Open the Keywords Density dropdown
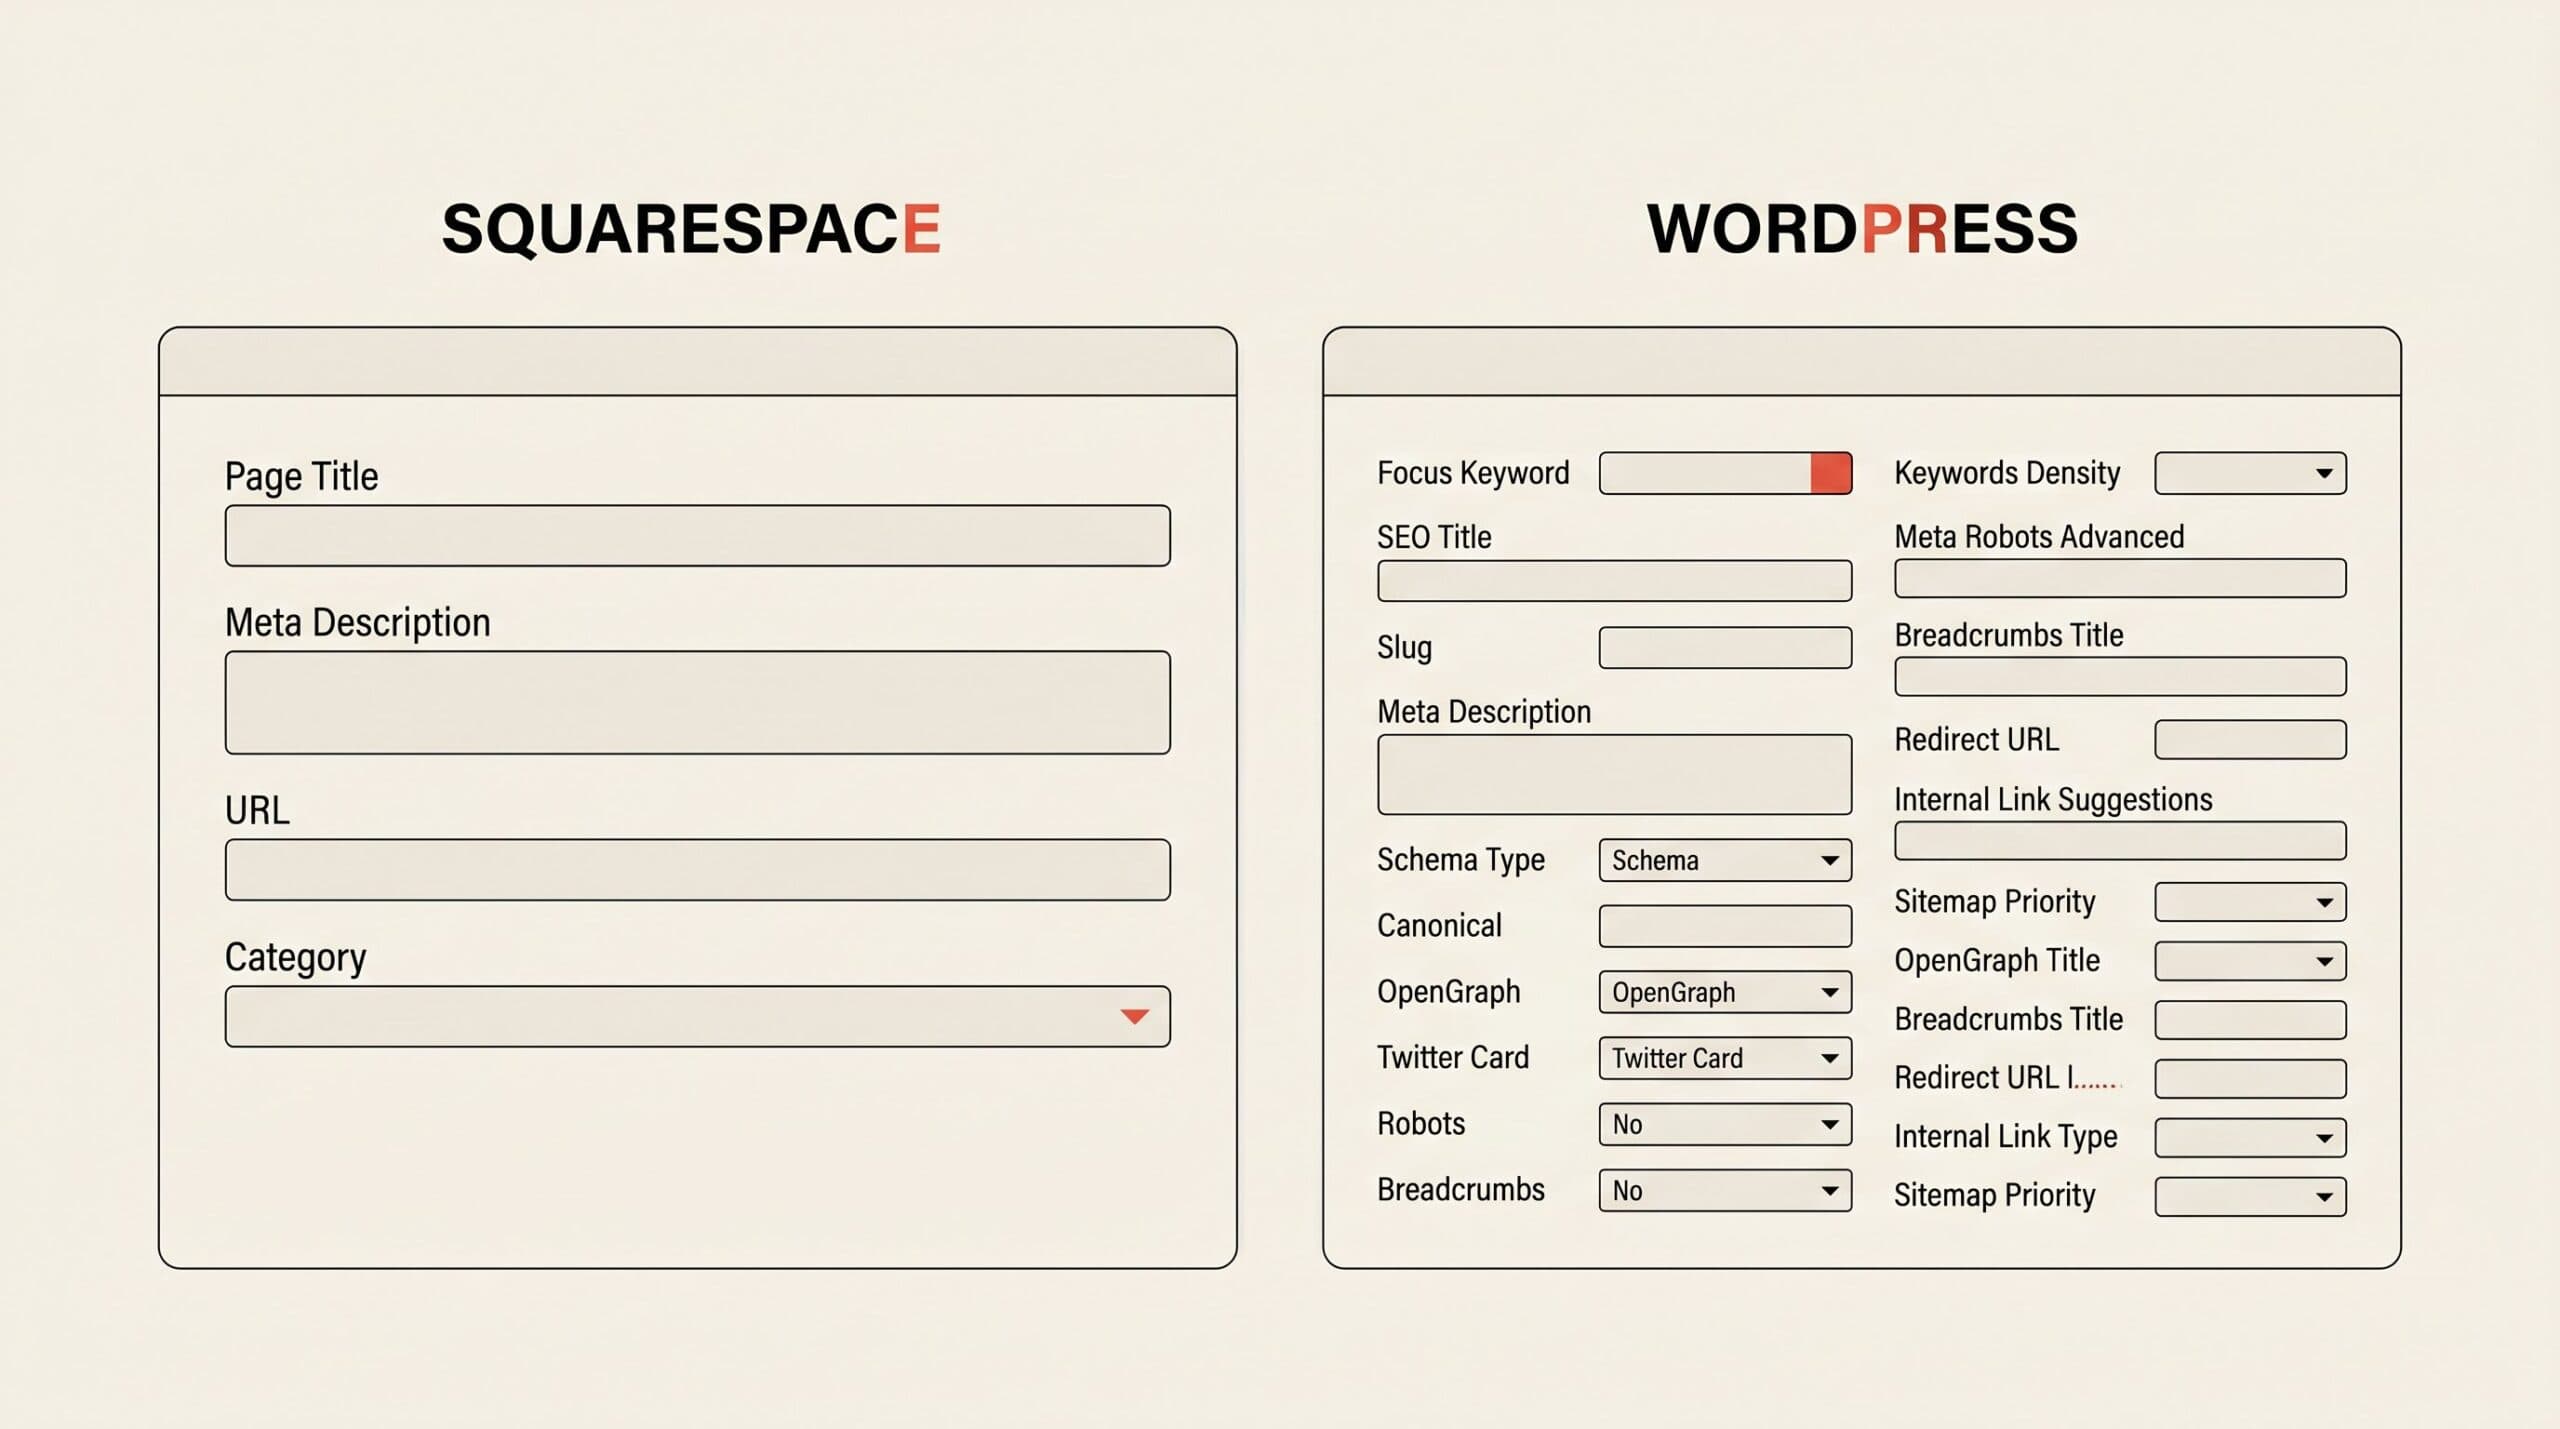 point(2250,473)
